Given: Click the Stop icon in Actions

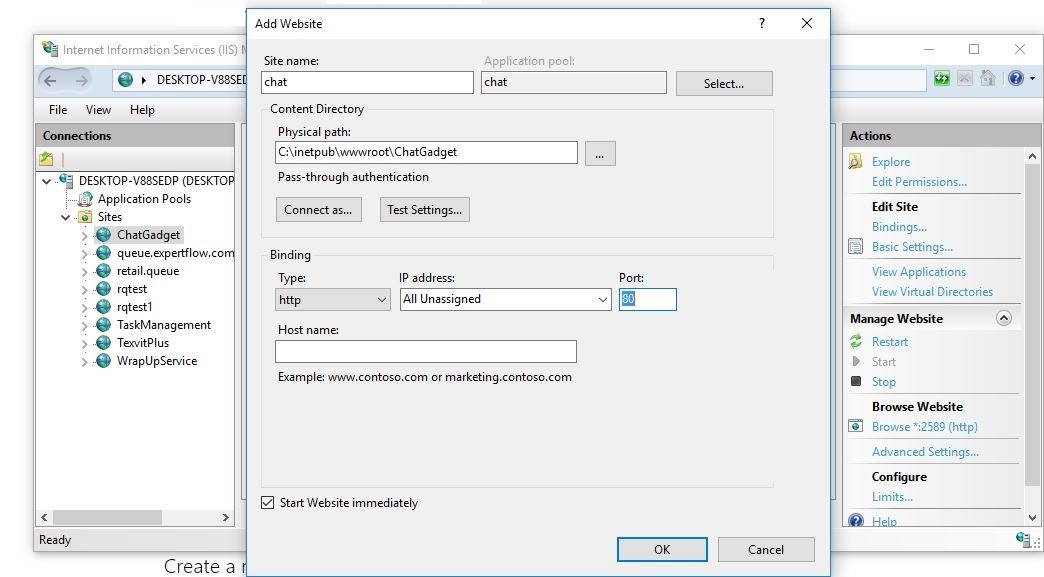Looking at the screenshot, I should pos(855,382).
